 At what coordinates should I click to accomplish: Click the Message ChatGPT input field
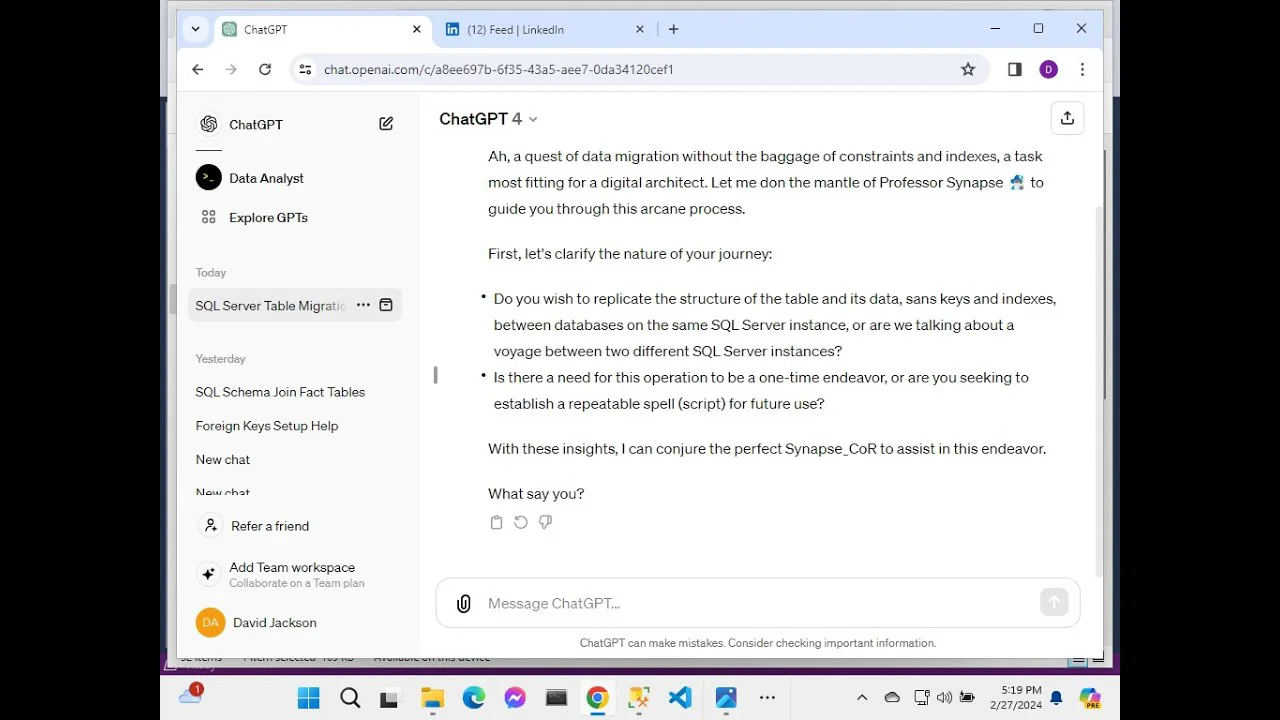click(758, 603)
